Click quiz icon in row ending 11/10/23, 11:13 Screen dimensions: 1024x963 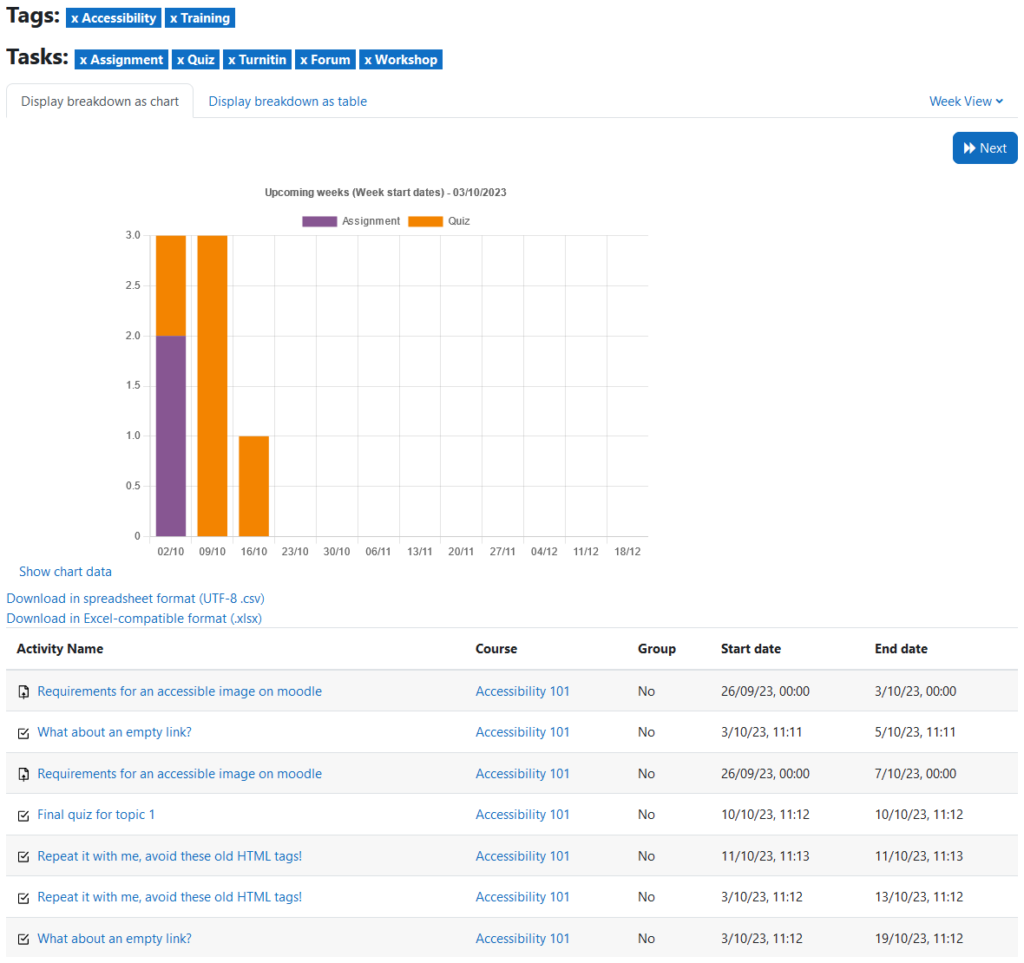[24, 857]
